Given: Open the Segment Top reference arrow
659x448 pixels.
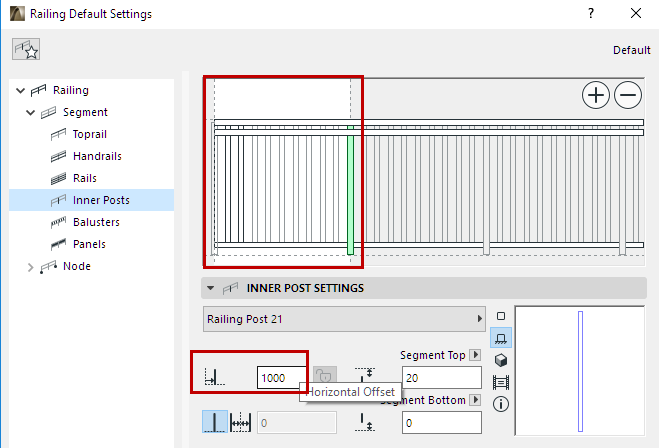Looking at the screenshot, I should pyautogui.click(x=475, y=355).
